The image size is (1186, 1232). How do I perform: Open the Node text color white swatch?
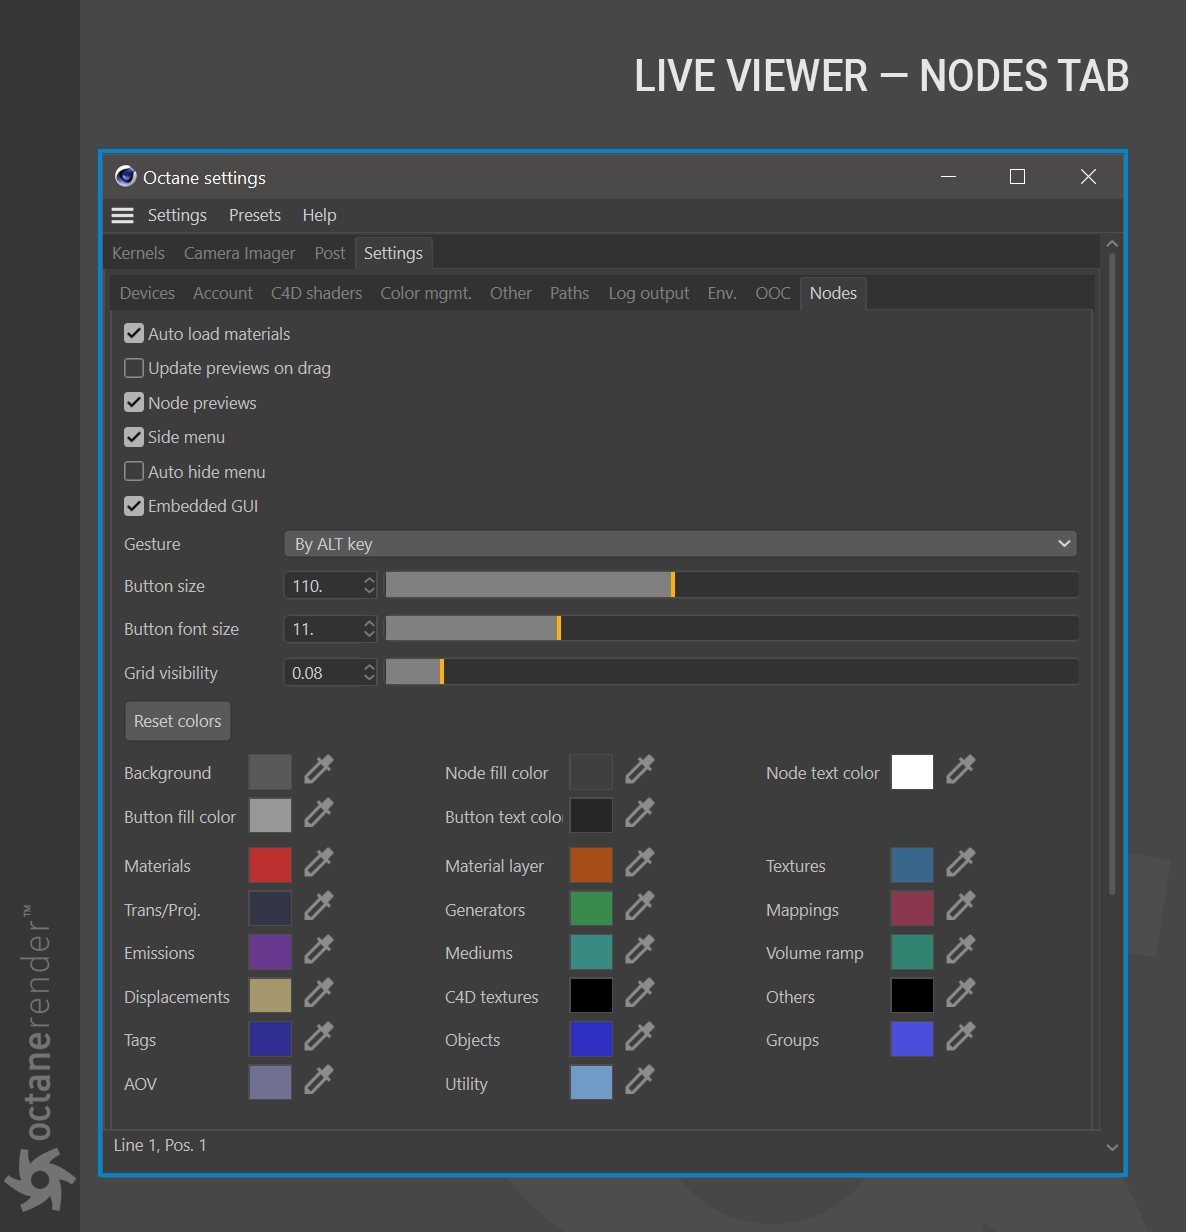point(912,772)
